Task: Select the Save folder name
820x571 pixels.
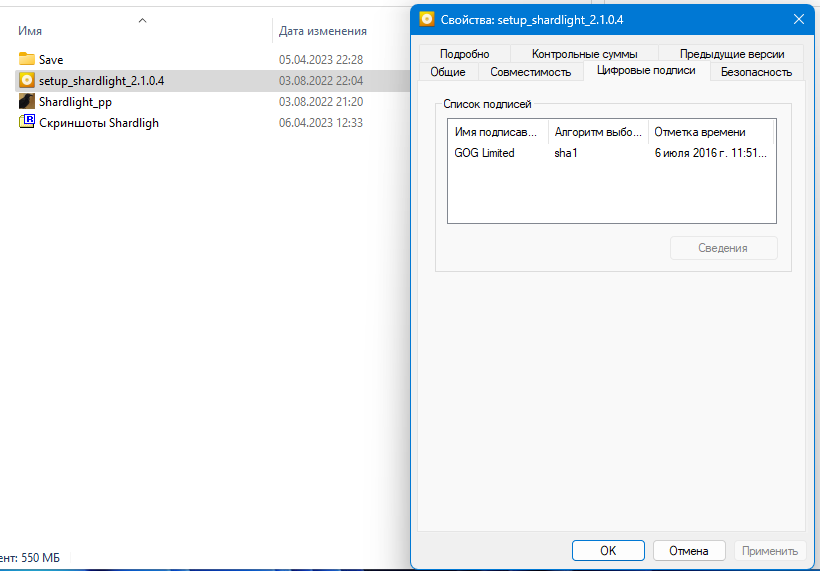Action: click(x=51, y=60)
